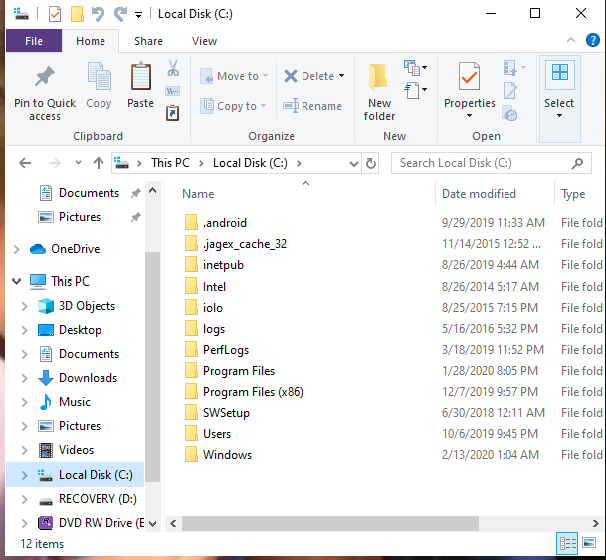This screenshot has width=606, height=560.
Task: Open the address bar history dropdown
Action: coord(353,164)
